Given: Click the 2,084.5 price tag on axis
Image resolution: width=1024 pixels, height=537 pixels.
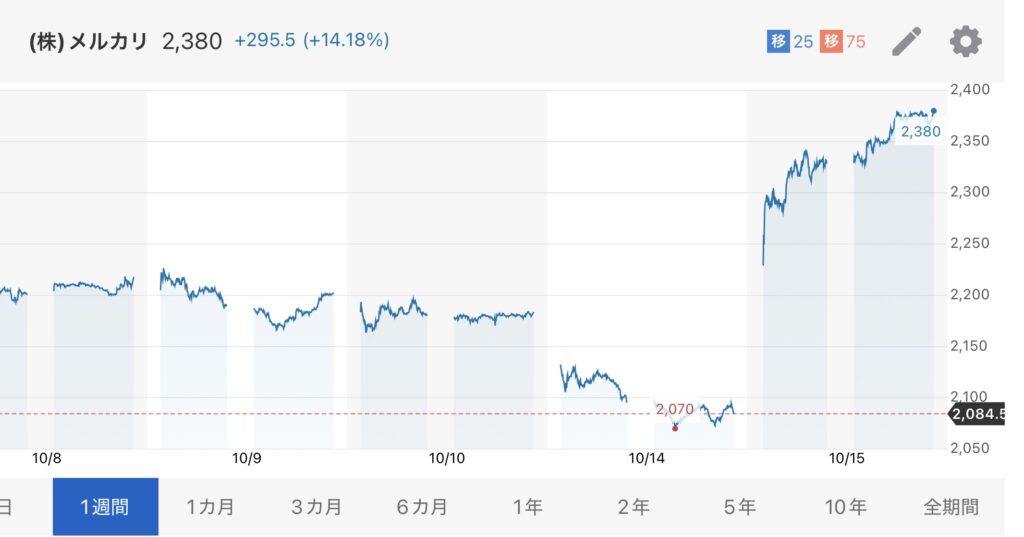Looking at the screenshot, I should click(x=978, y=413).
